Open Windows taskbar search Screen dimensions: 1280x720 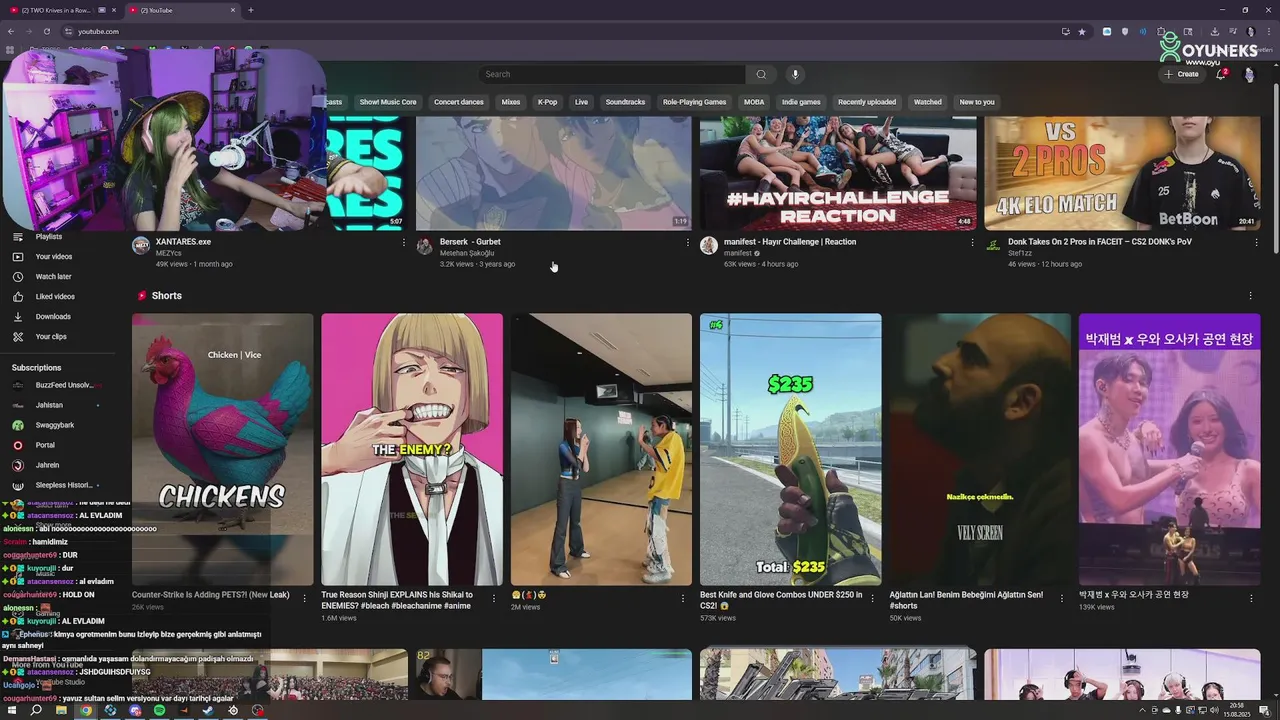(x=36, y=710)
